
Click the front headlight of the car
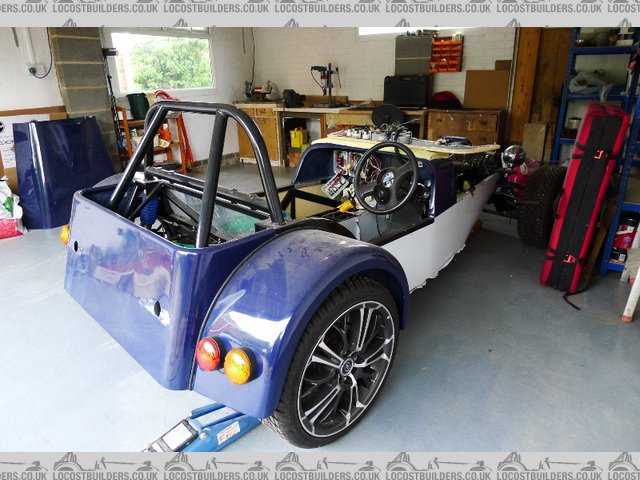click(513, 156)
